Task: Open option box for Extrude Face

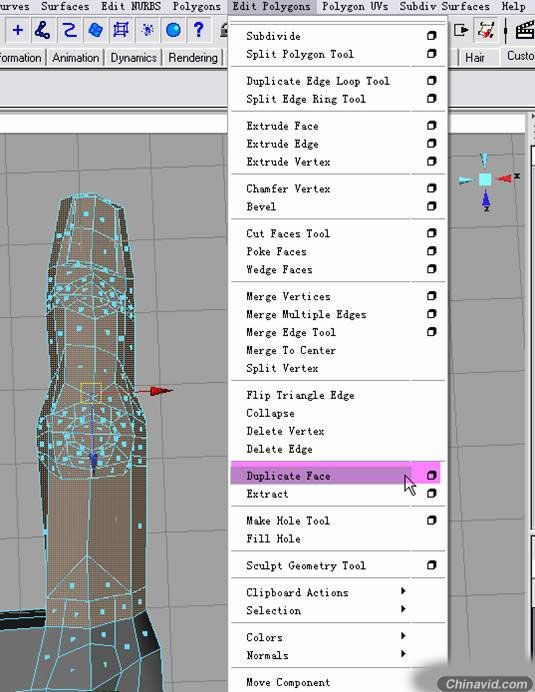Action: pos(432,126)
